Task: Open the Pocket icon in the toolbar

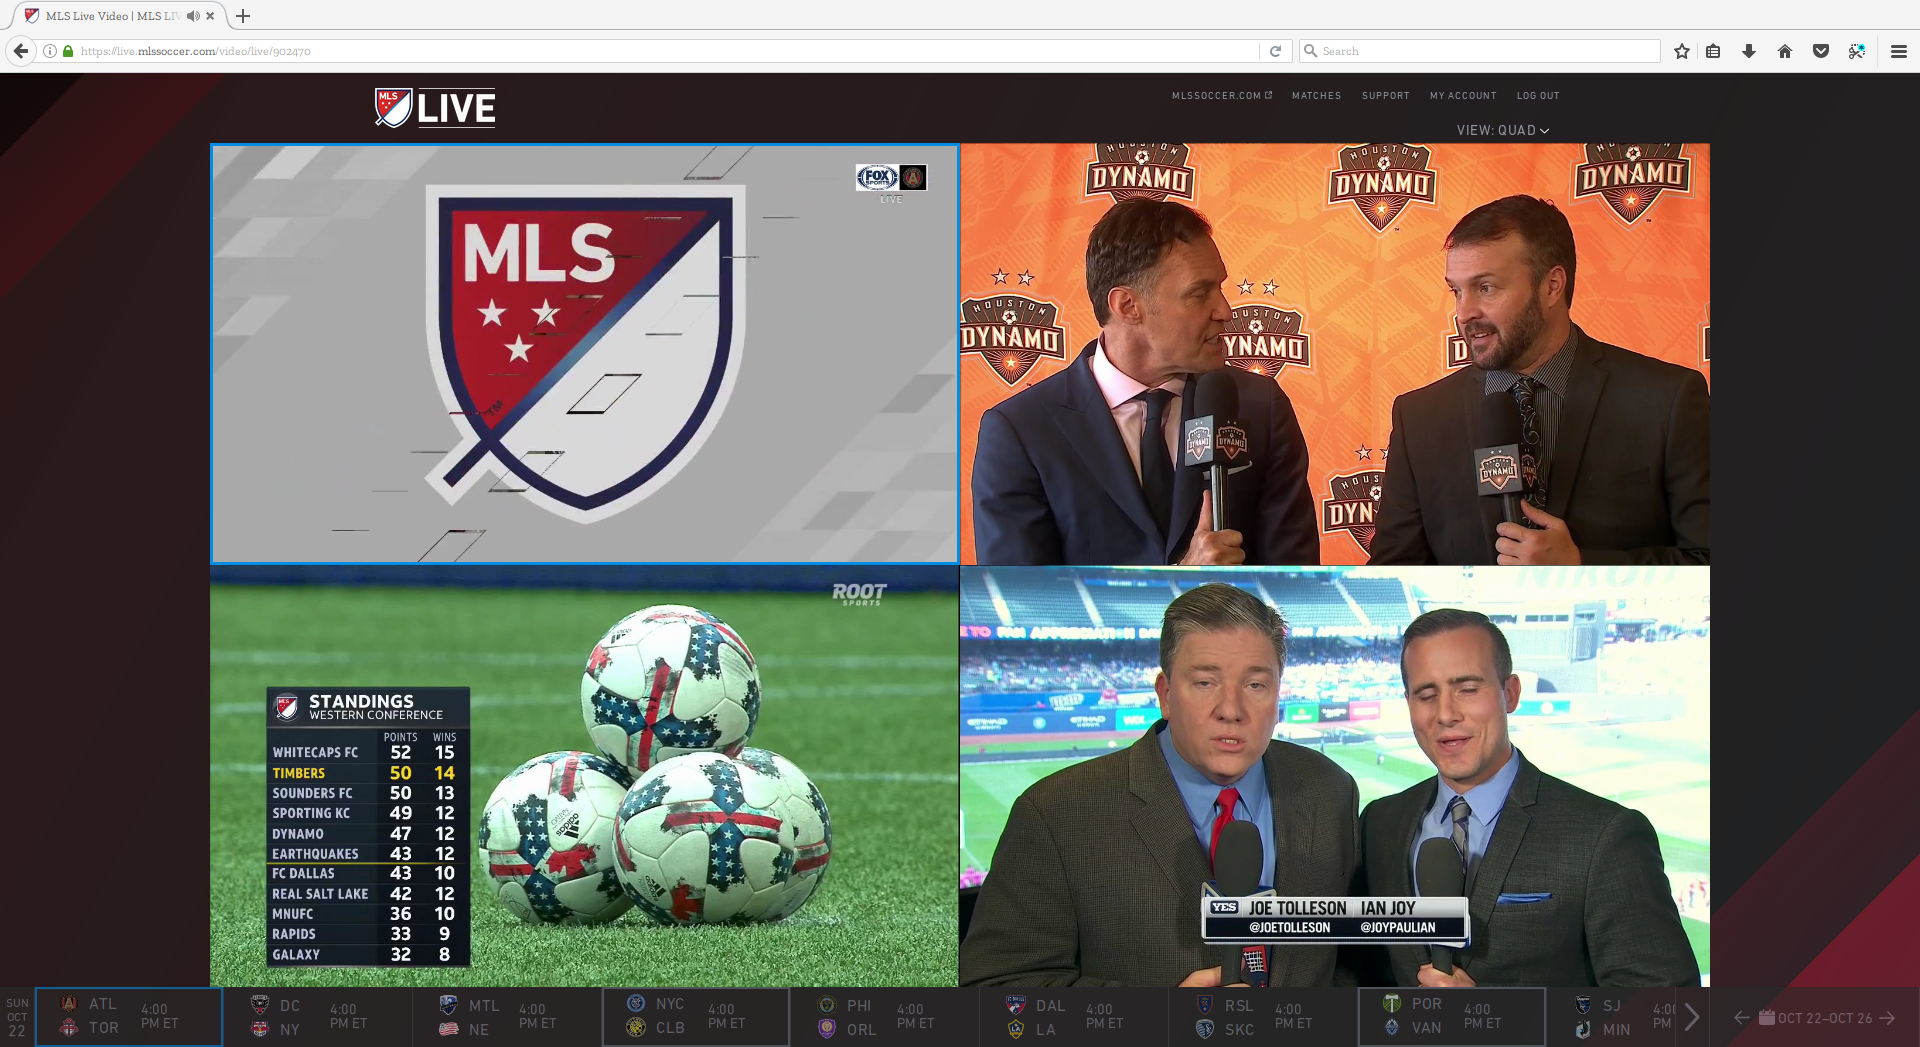Action: [1821, 51]
